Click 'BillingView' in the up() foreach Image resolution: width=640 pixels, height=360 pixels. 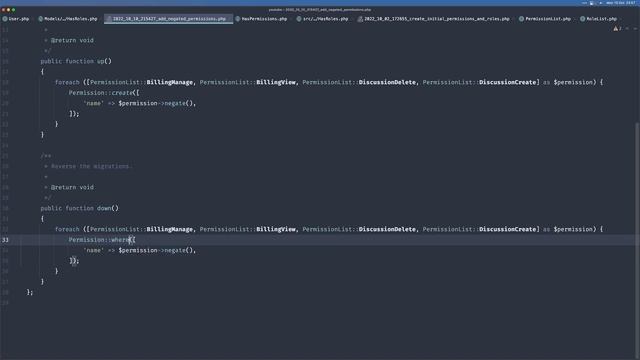(x=276, y=82)
